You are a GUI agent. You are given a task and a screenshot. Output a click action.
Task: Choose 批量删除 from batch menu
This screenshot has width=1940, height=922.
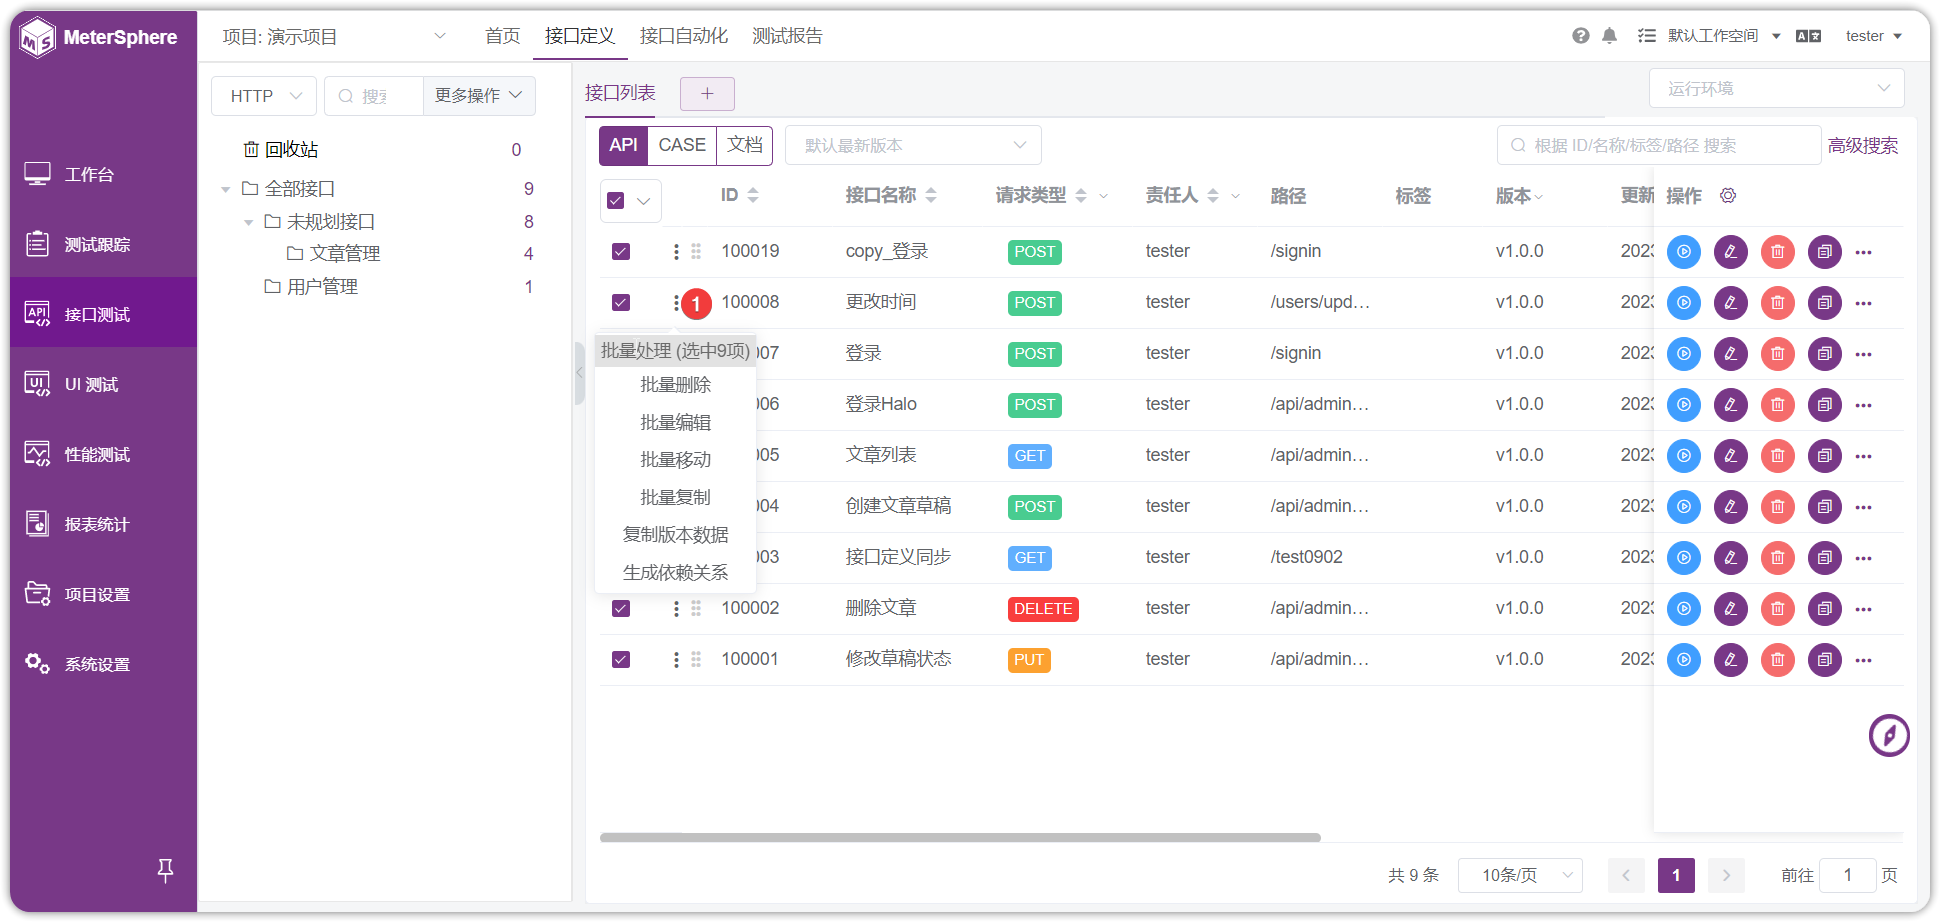point(676,385)
